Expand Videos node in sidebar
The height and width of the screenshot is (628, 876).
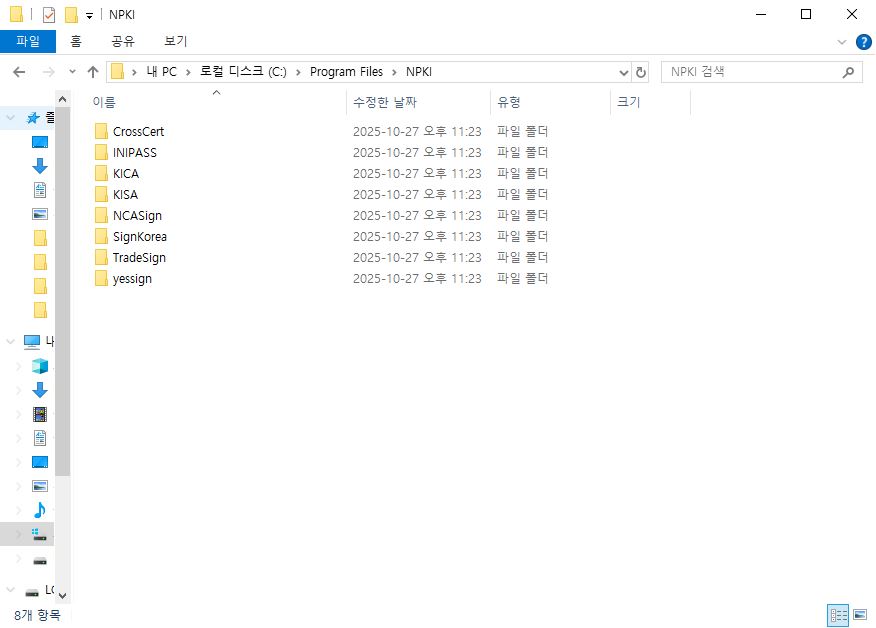click(18, 414)
